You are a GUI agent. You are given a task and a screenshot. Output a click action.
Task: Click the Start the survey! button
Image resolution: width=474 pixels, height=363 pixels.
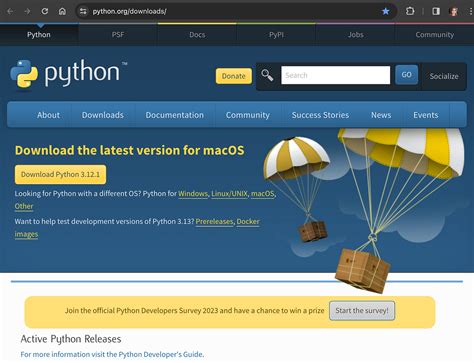click(x=362, y=311)
